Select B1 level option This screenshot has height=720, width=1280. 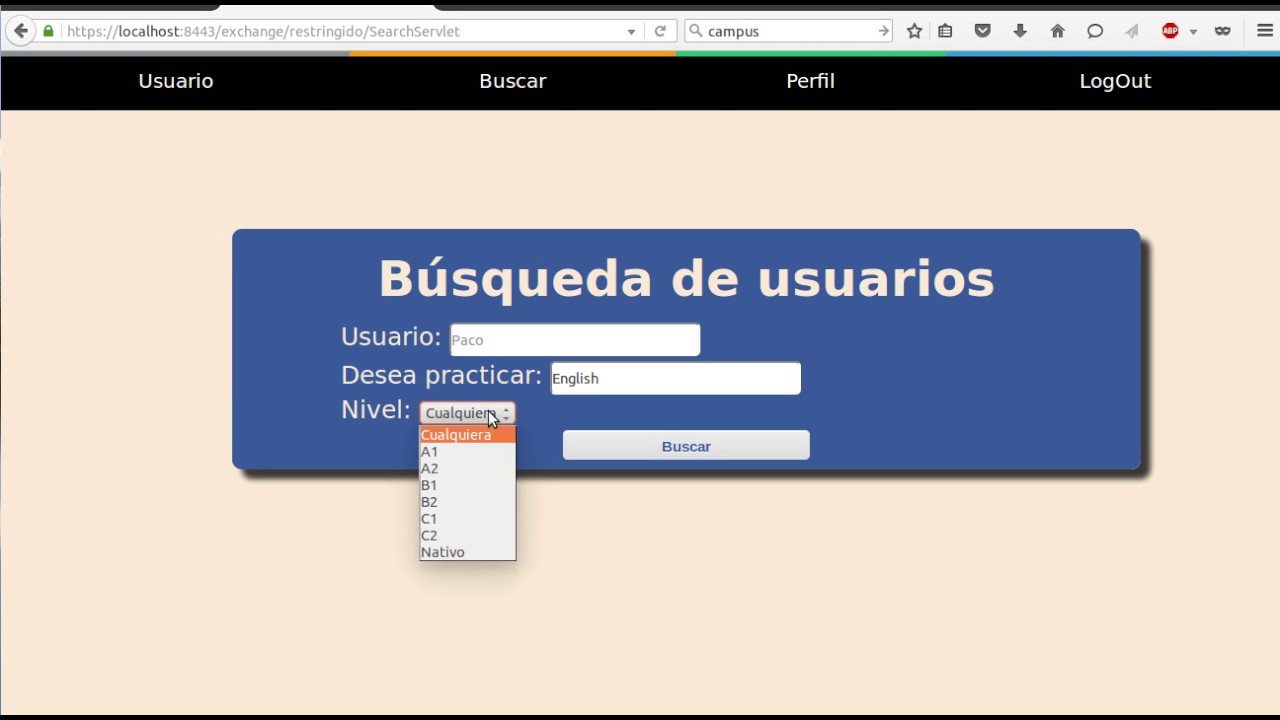[x=467, y=485]
